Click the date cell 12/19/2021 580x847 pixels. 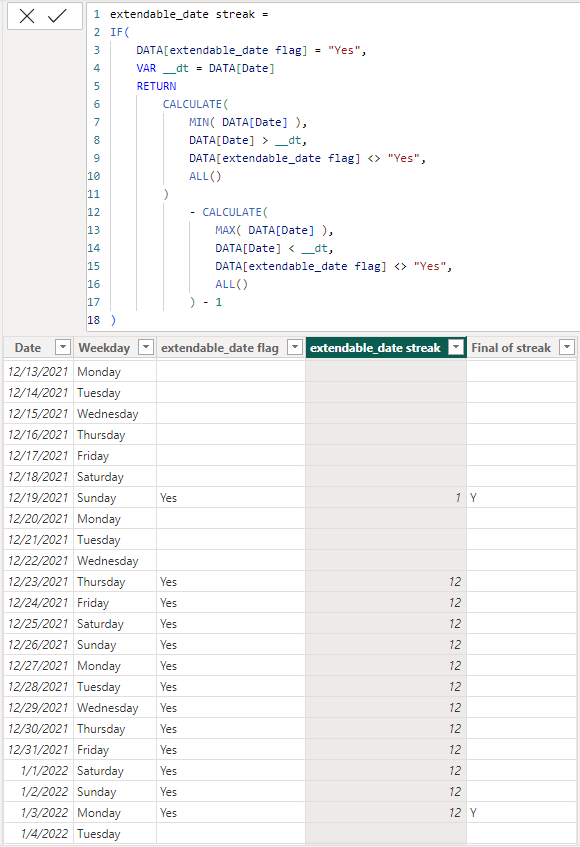coord(38,498)
